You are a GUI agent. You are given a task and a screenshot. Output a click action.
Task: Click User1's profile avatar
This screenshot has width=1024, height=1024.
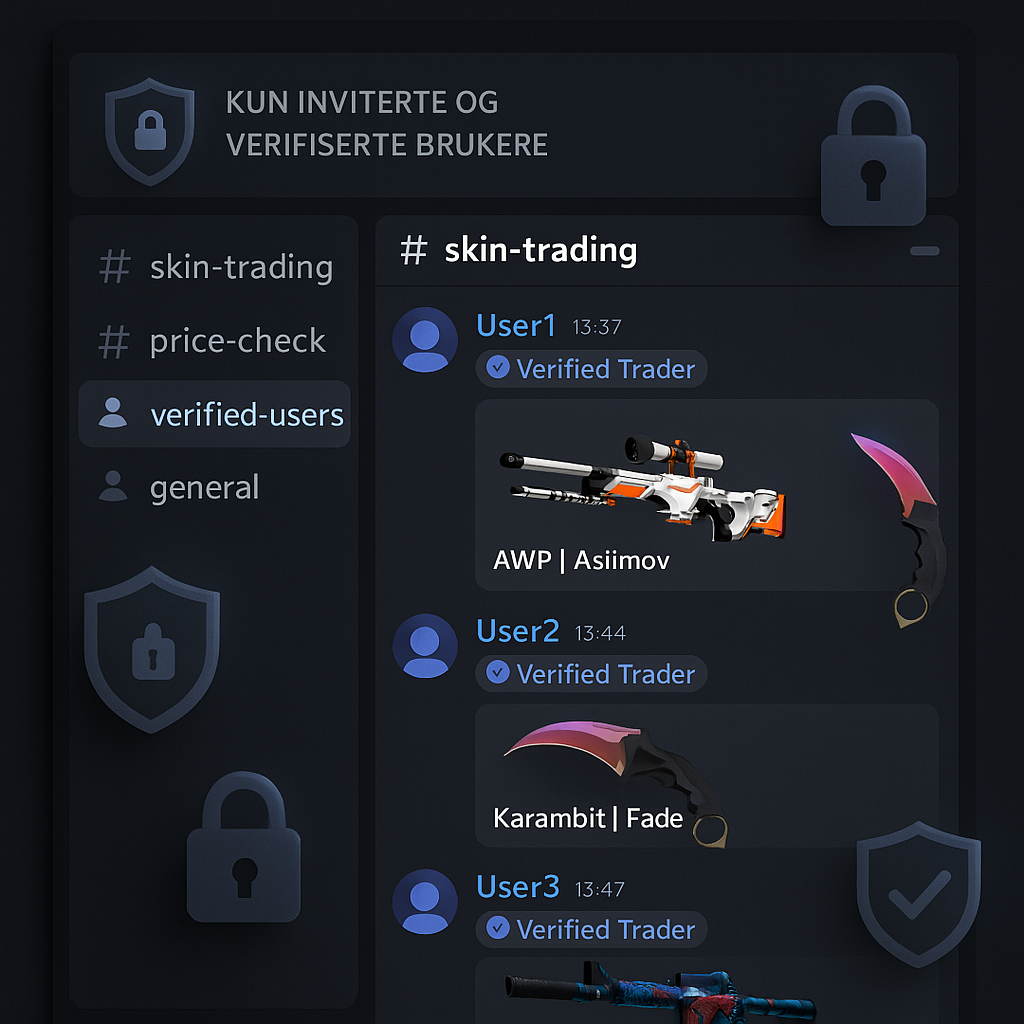424,340
